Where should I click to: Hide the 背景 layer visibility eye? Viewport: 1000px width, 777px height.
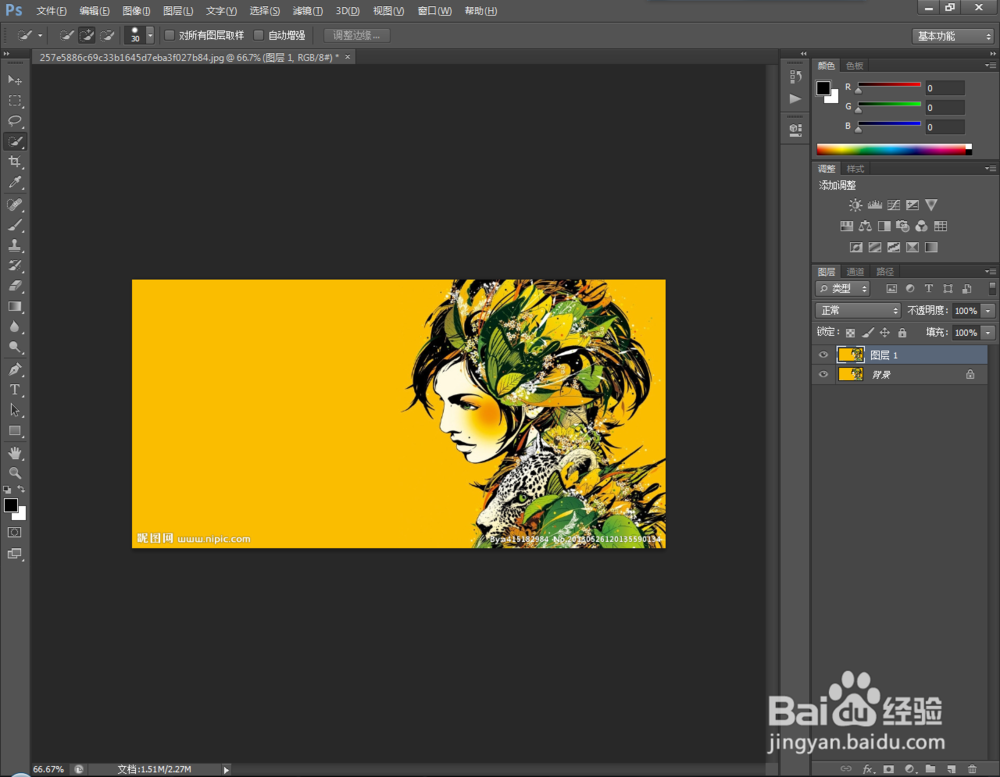pos(823,374)
